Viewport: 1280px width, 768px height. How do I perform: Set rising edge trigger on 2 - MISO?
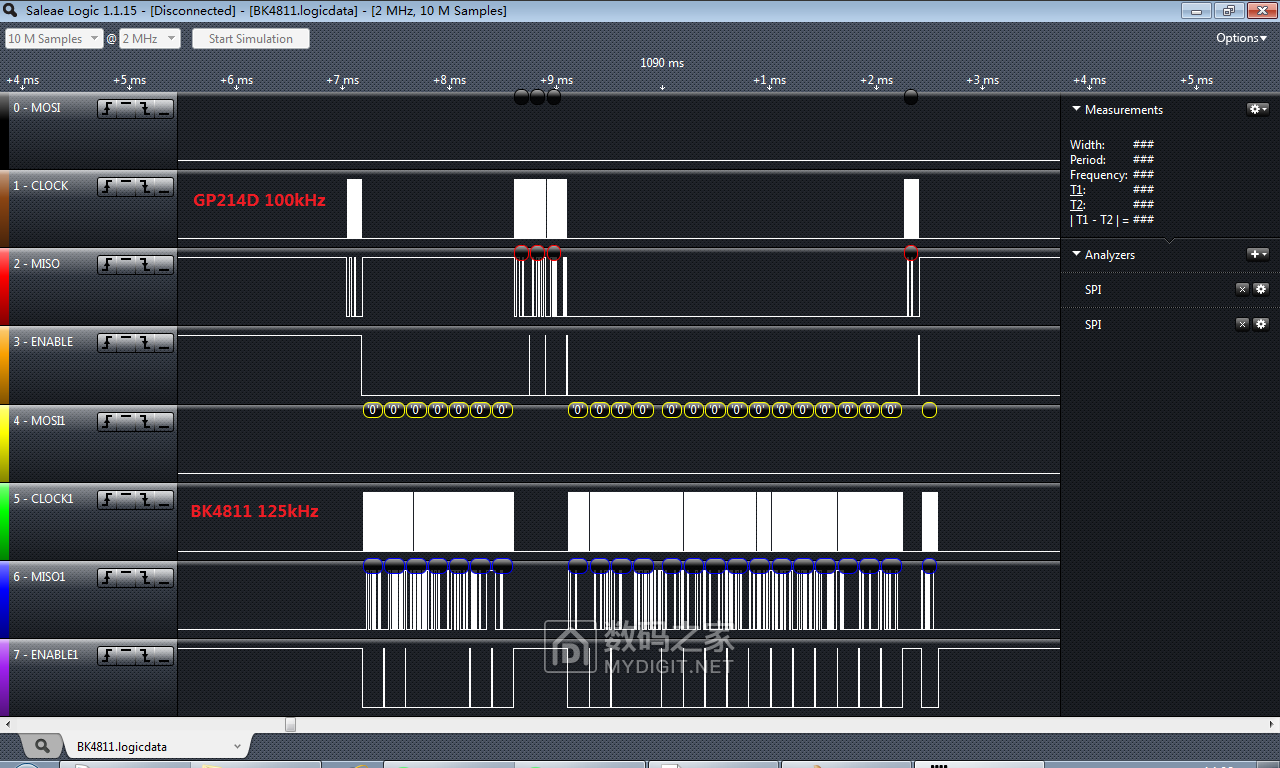tap(107, 265)
